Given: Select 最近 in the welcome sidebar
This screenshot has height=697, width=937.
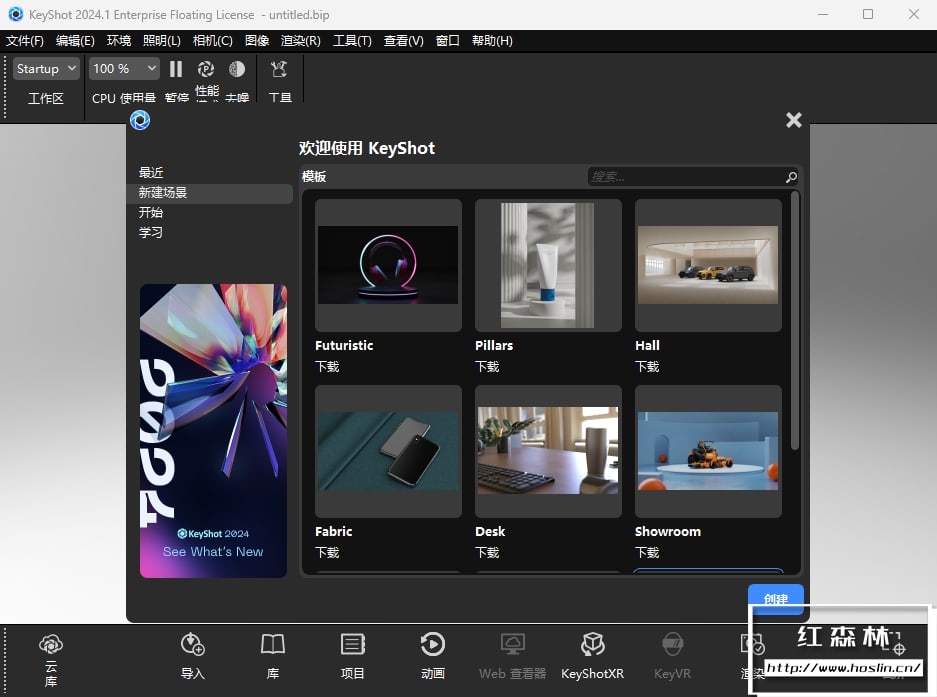Looking at the screenshot, I should pyautogui.click(x=151, y=173).
